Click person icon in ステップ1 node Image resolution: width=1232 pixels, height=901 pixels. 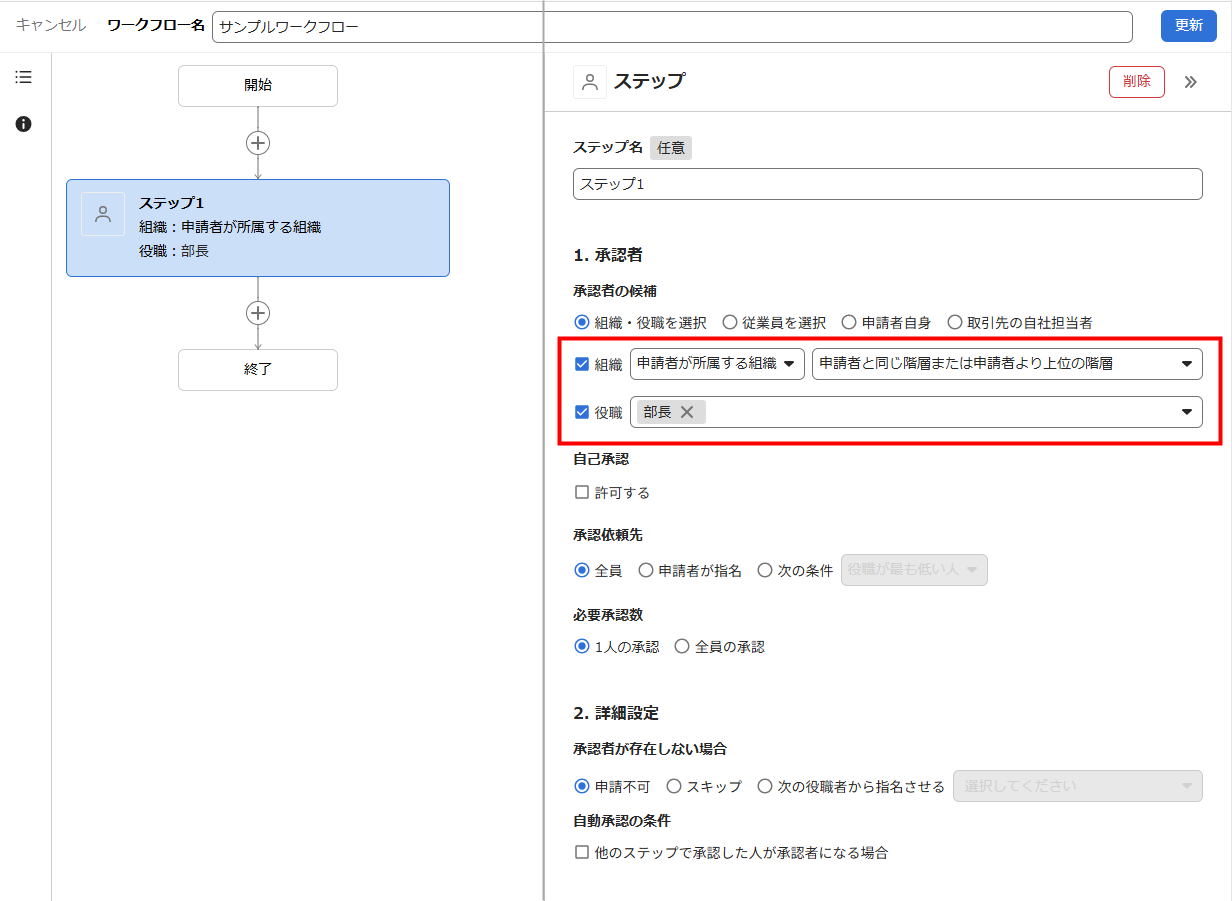103,214
